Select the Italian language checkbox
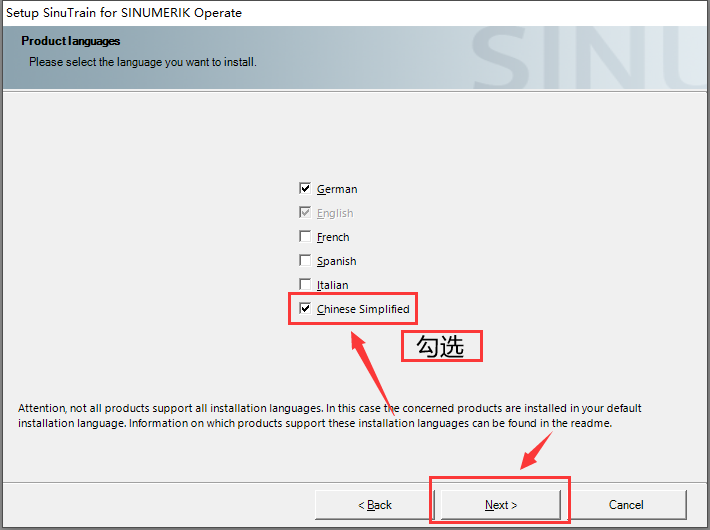Viewport: 710px width, 530px height. [x=305, y=284]
